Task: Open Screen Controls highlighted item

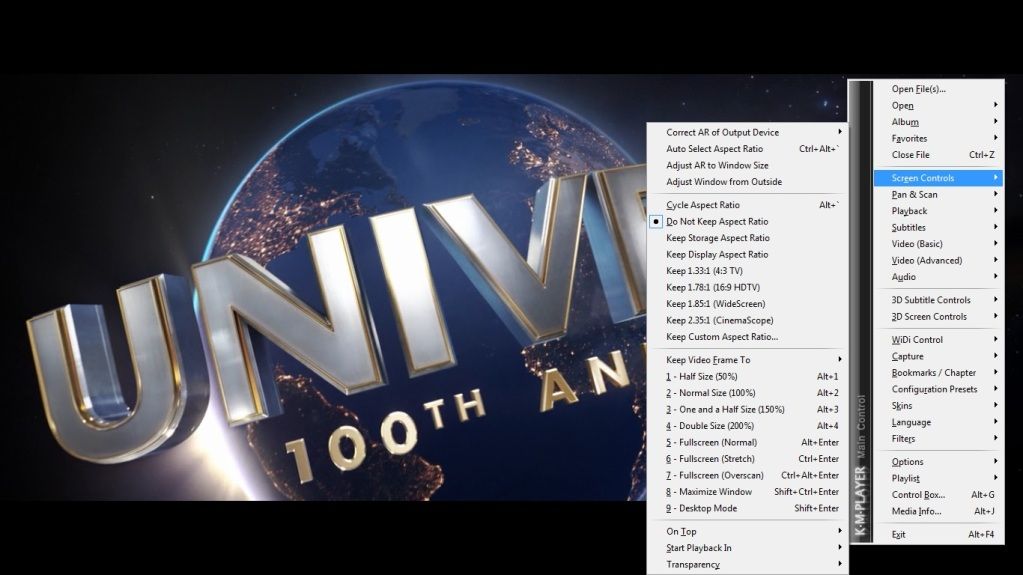Action: [x=938, y=178]
